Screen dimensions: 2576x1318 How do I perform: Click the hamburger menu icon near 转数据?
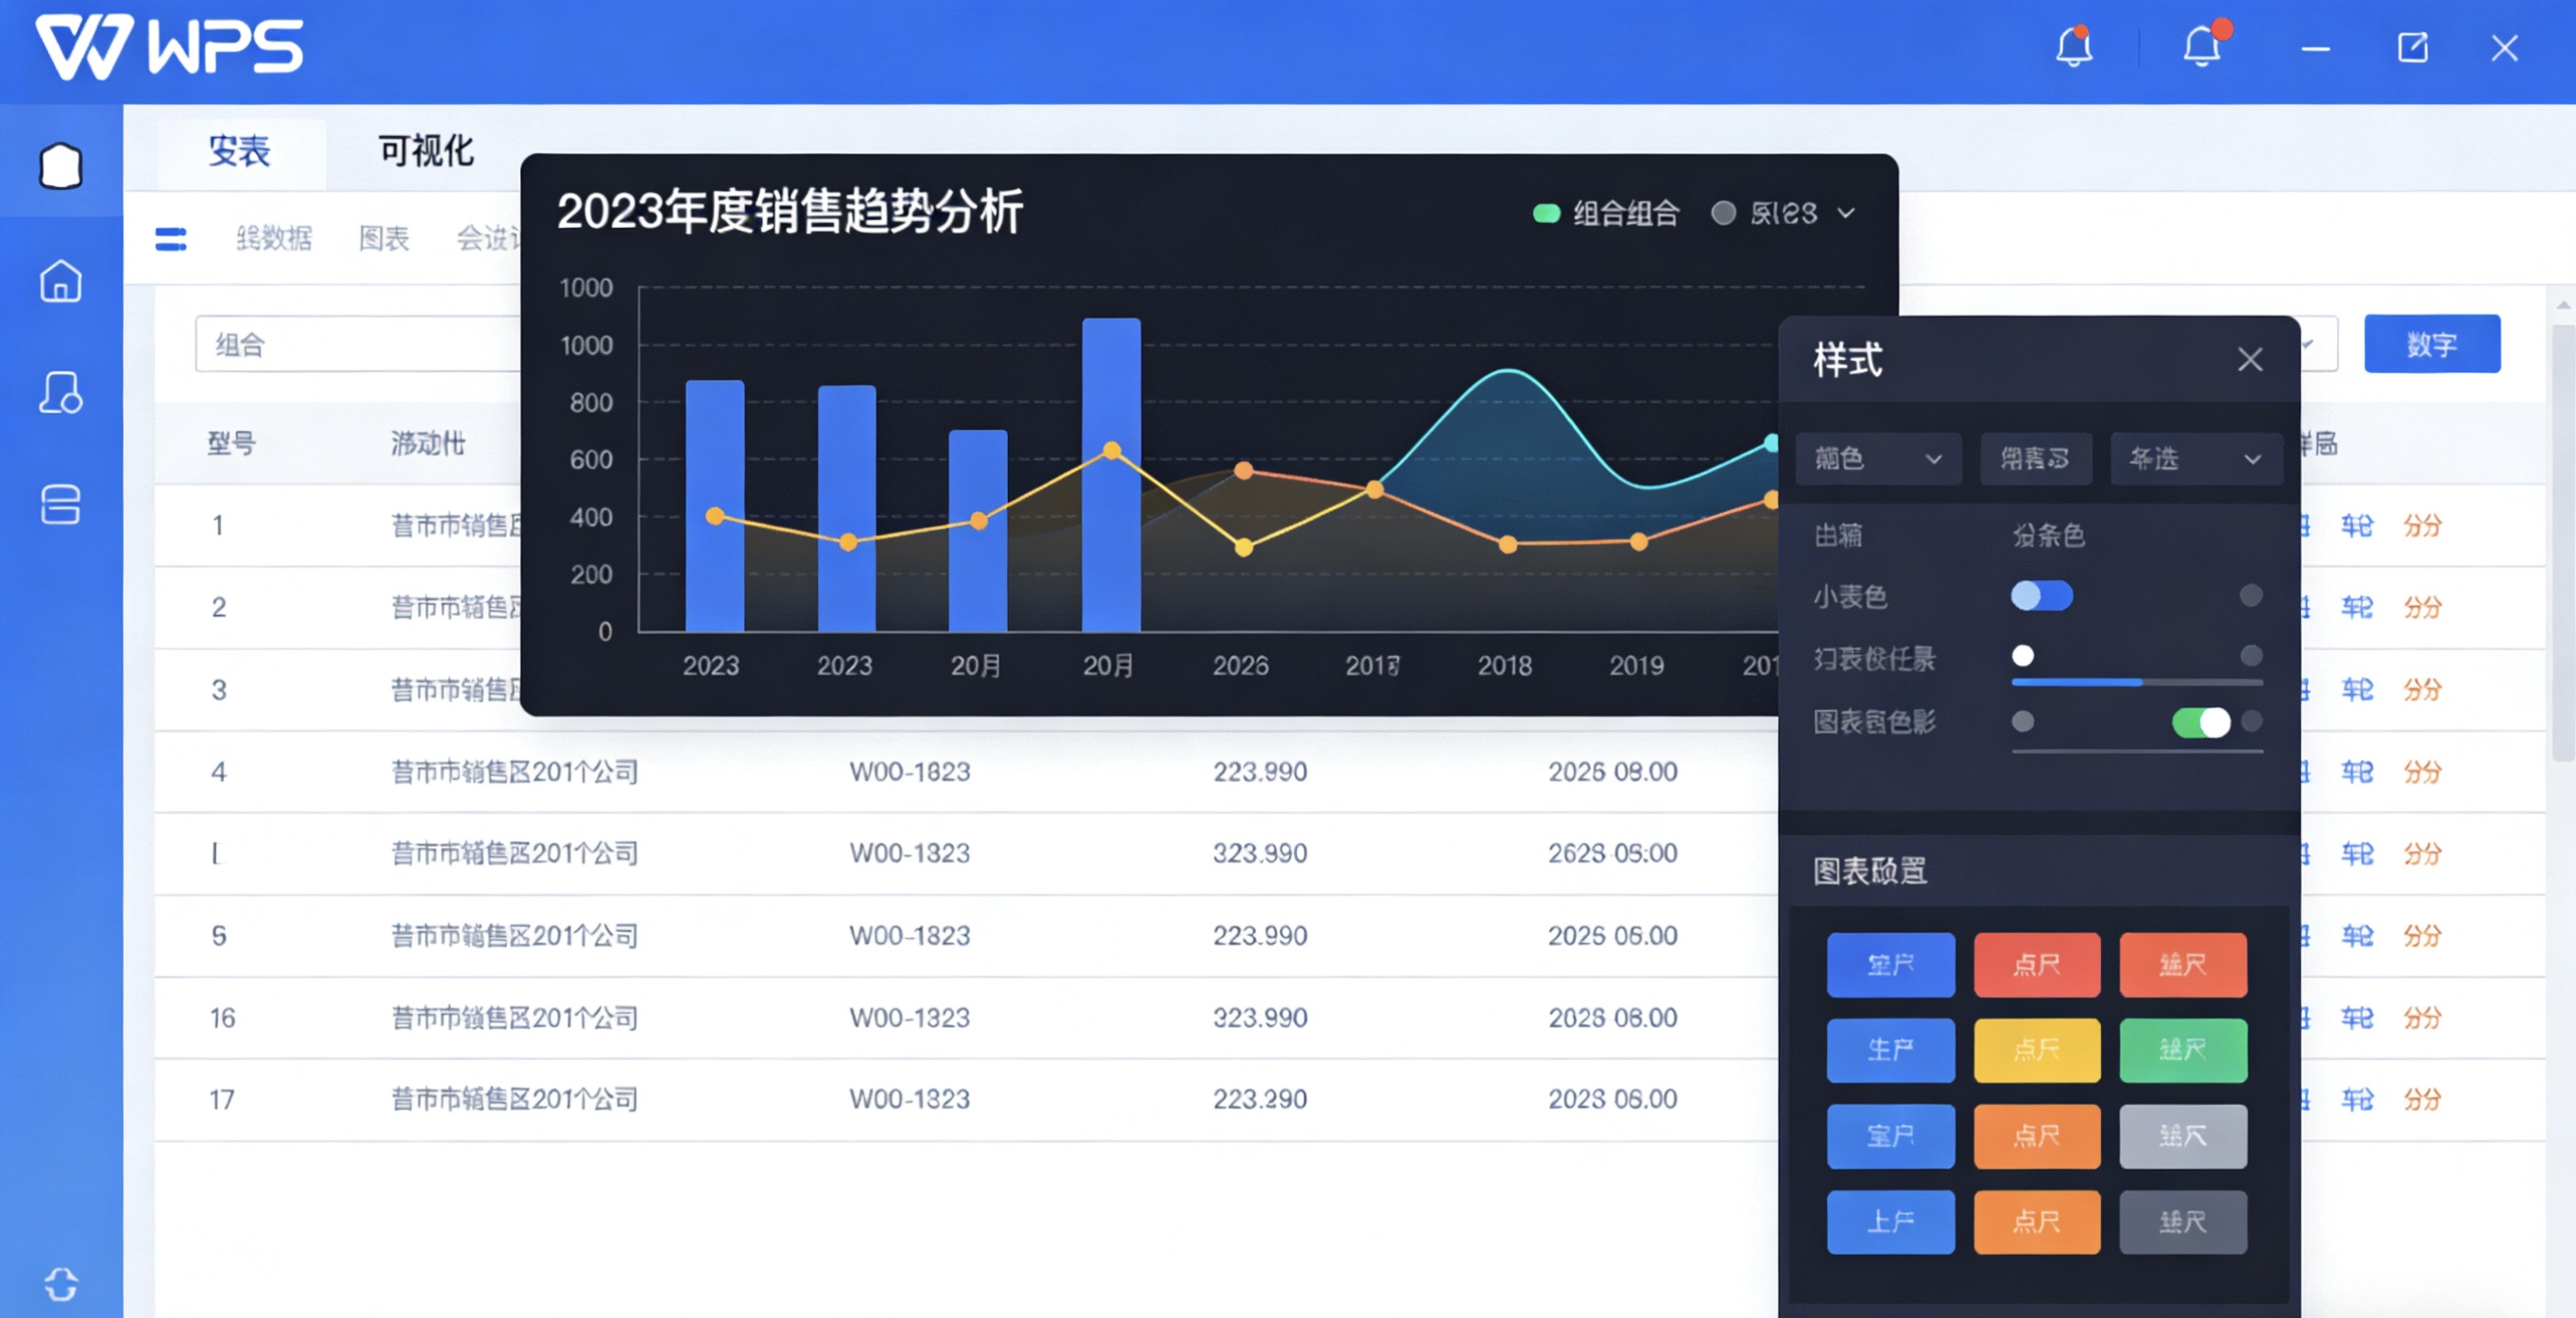(x=170, y=239)
